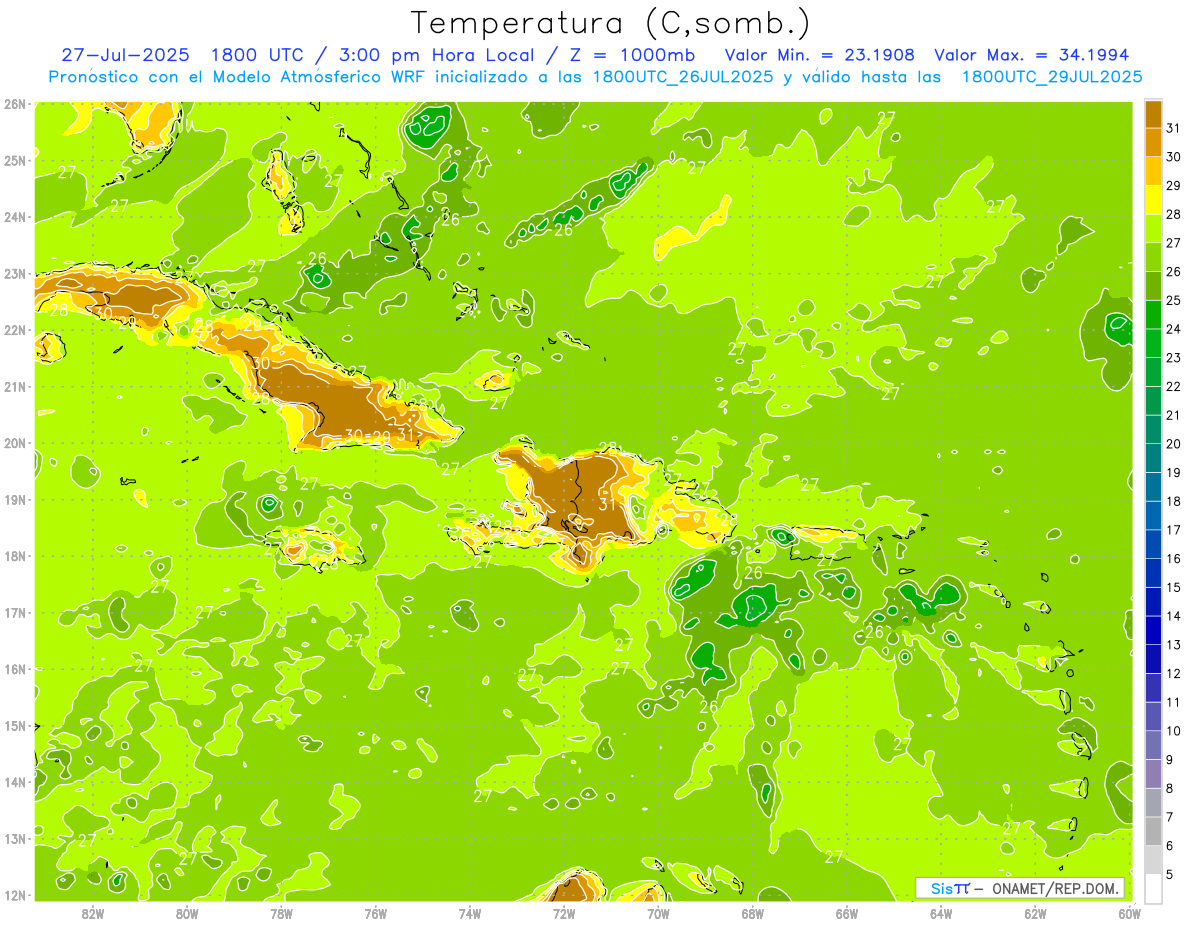1200x927 pixels.
Task: Click the green swatch between 26 and 27
Action: (1154, 257)
